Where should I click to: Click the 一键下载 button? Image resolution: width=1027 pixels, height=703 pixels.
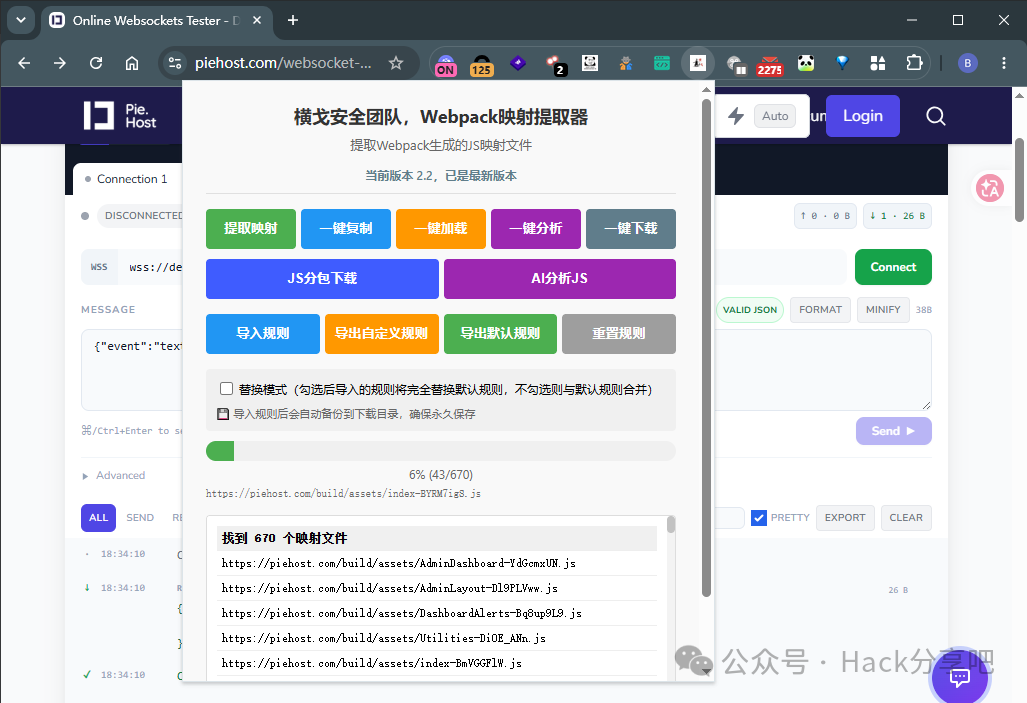coord(631,229)
